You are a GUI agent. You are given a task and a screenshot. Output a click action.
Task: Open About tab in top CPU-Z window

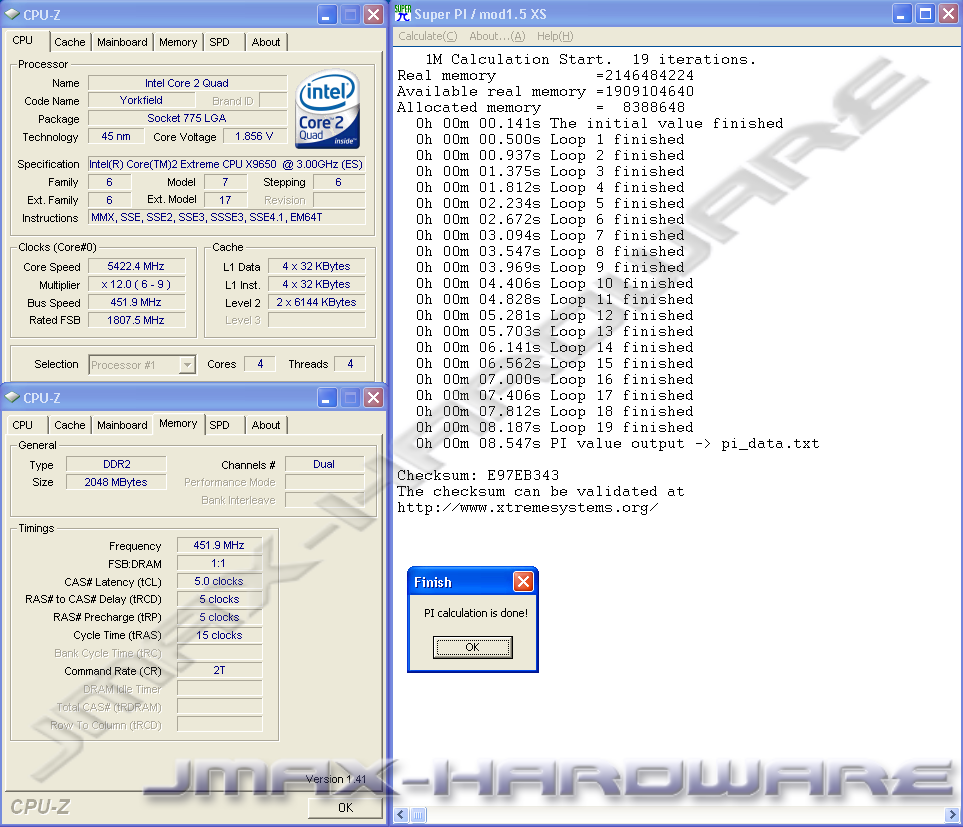click(x=266, y=42)
